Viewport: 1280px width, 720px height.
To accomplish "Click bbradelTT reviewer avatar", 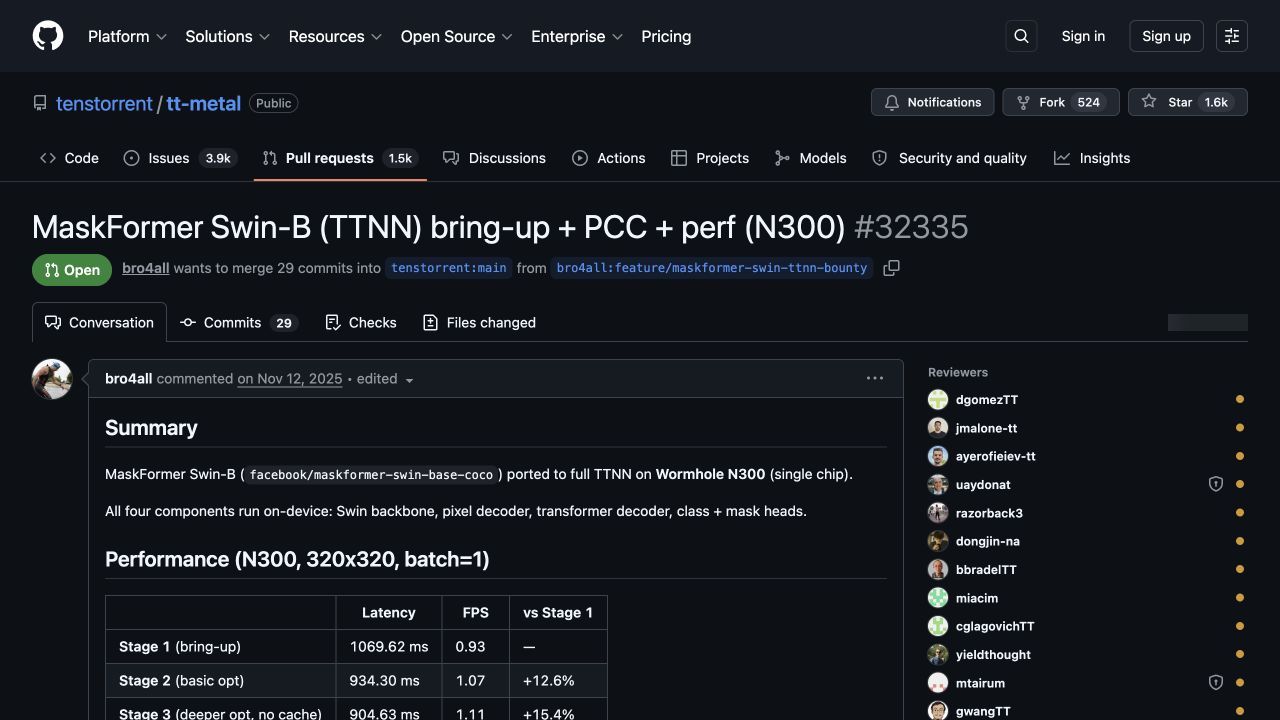I will click(x=938, y=570).
